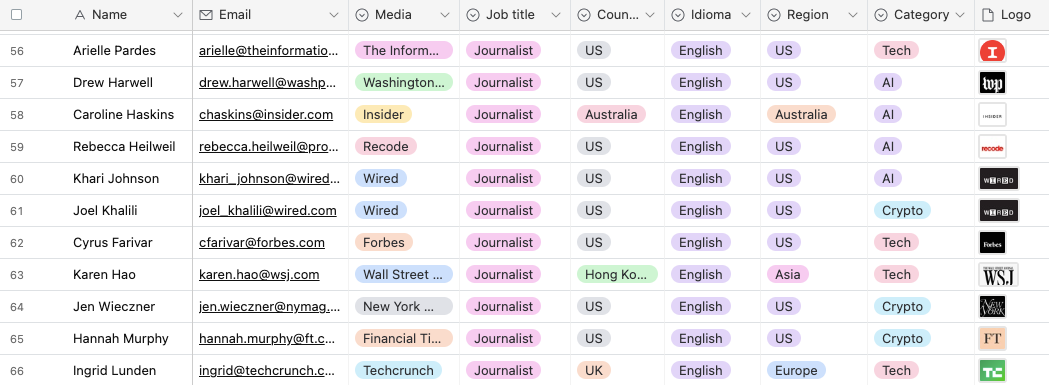The width and height of the screenshot is (1049, 385).
Task: Select the name cell Arielle Pardes
Action: point(114,51)
